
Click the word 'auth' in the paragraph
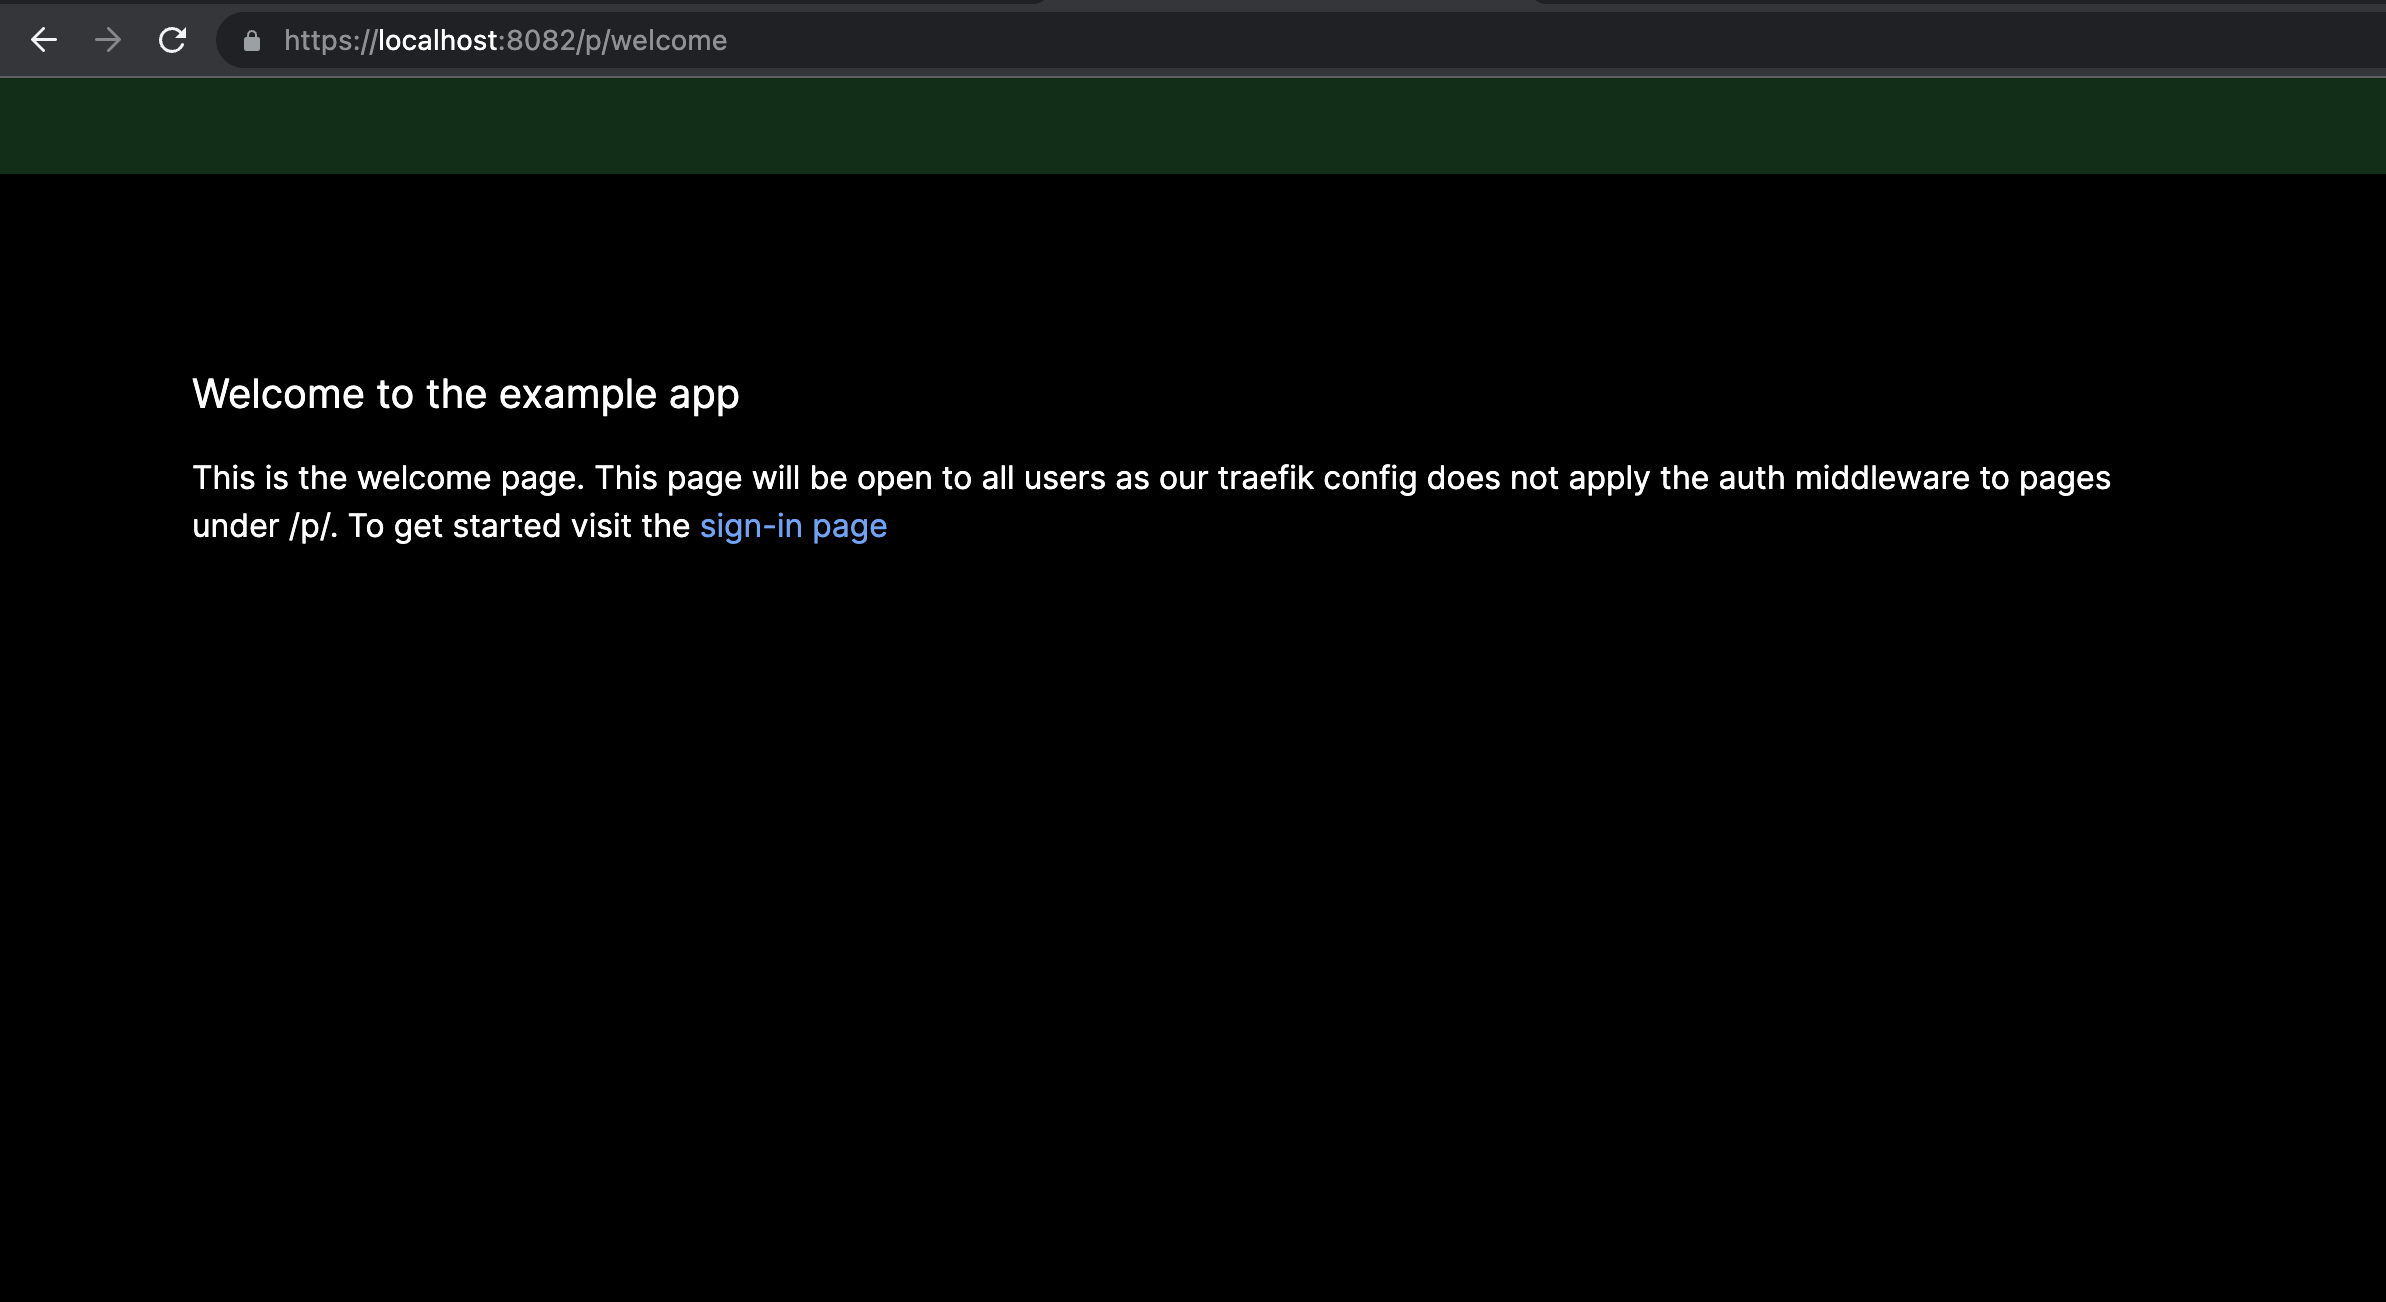coord(1751,478)
